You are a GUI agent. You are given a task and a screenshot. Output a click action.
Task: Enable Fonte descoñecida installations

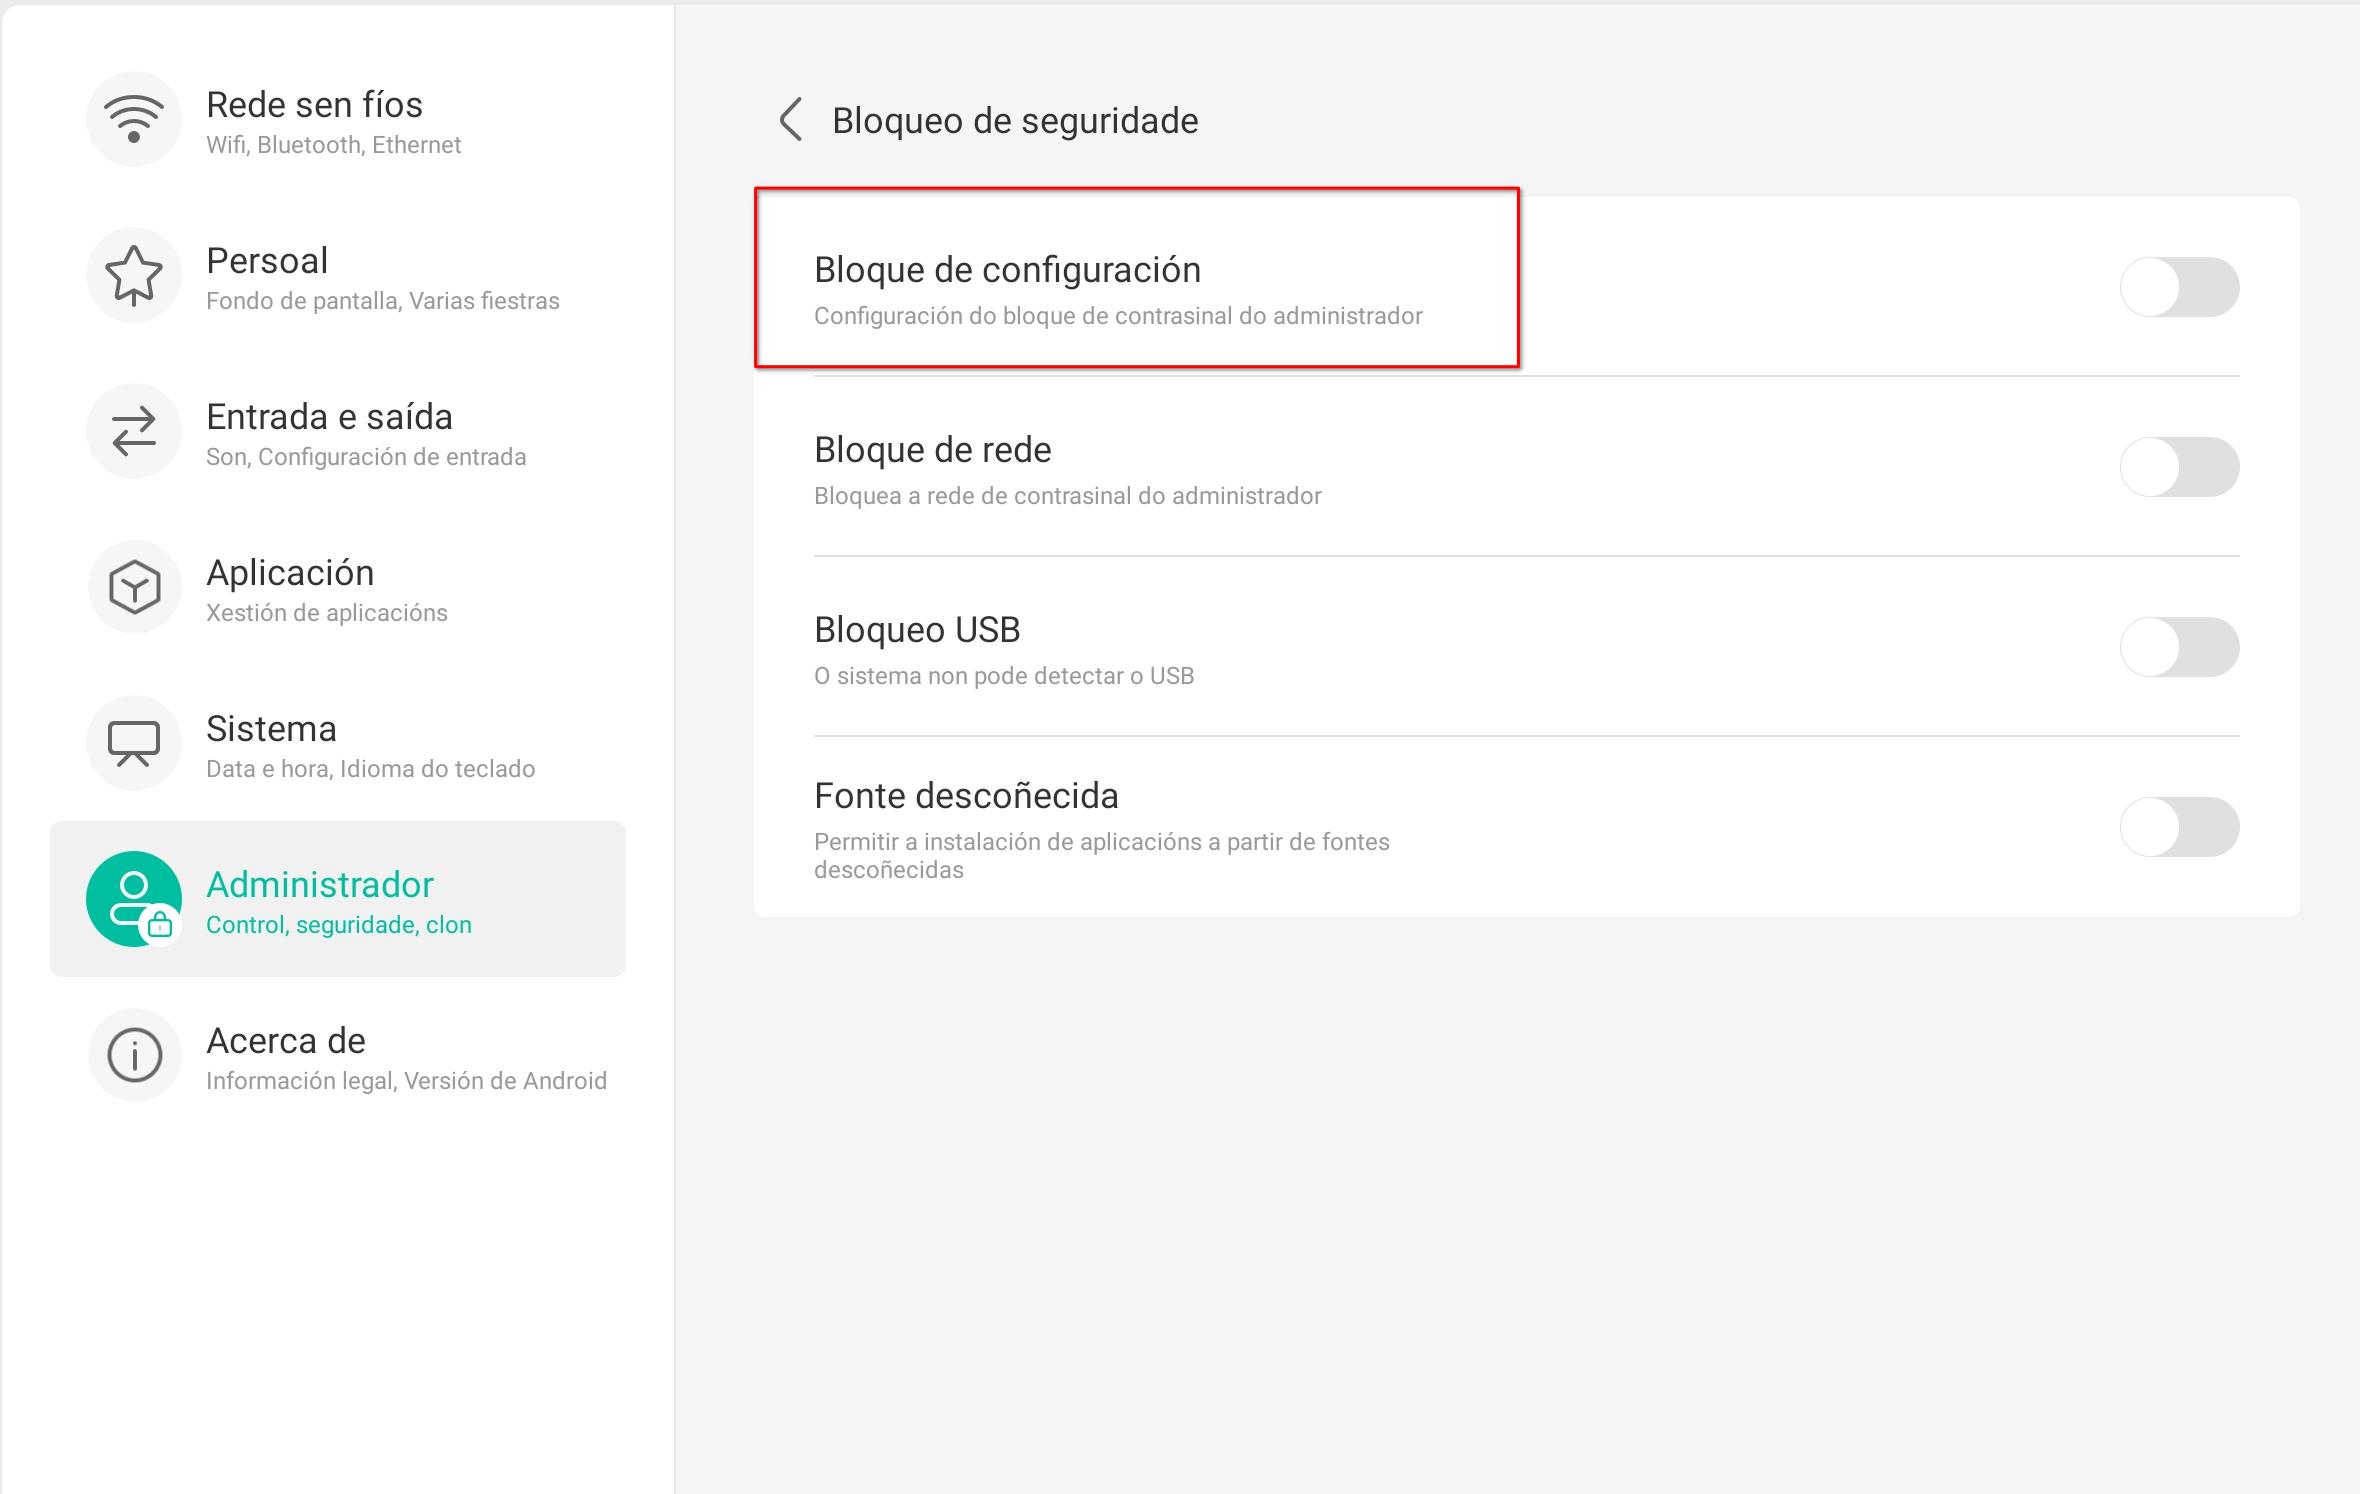[2181, 826]
